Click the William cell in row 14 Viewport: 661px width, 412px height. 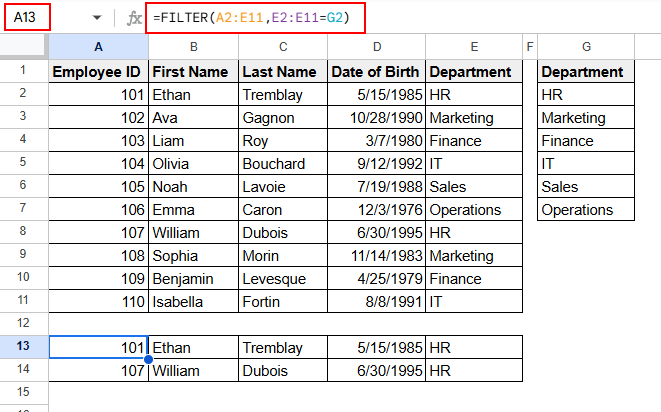(x=193, y=371)
